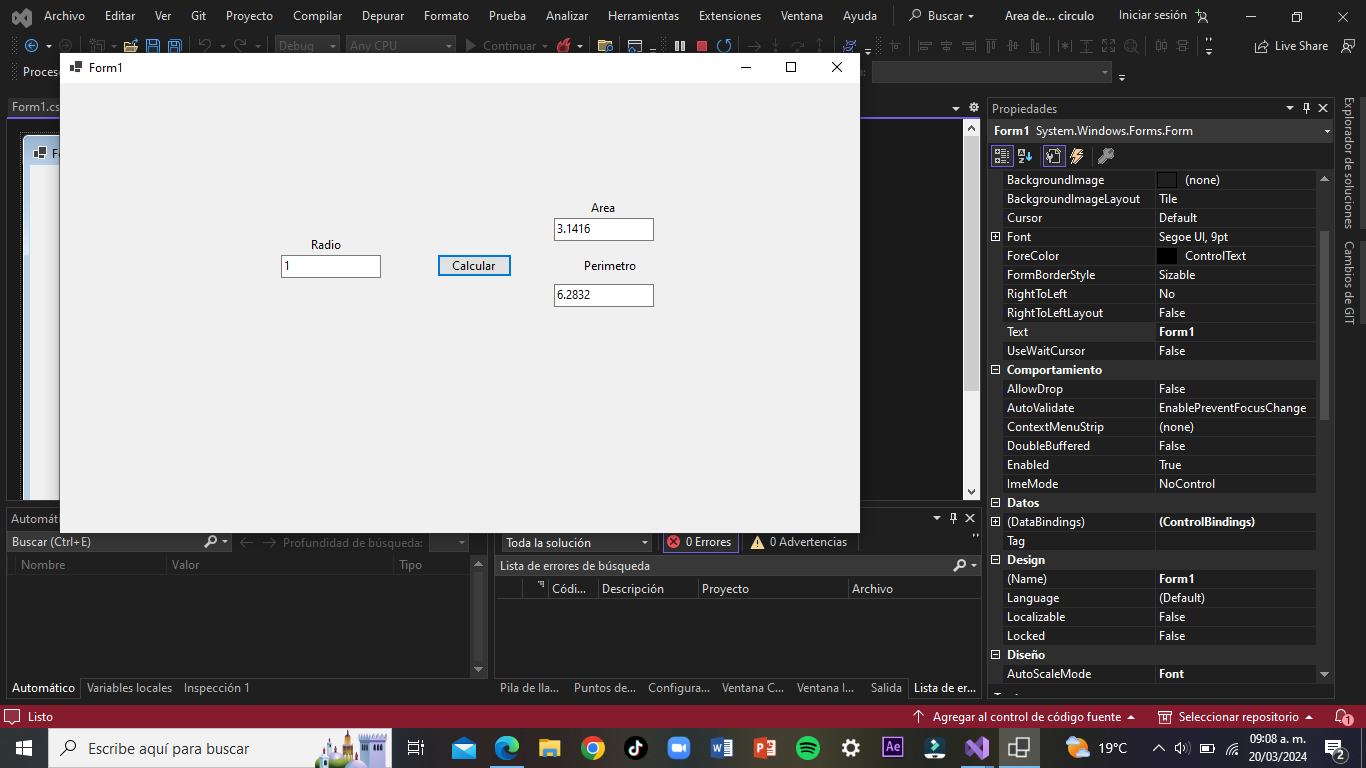Pin the Propiedades panel
The width and height of the screenshot is (1366, 768).
[1306, 108]
